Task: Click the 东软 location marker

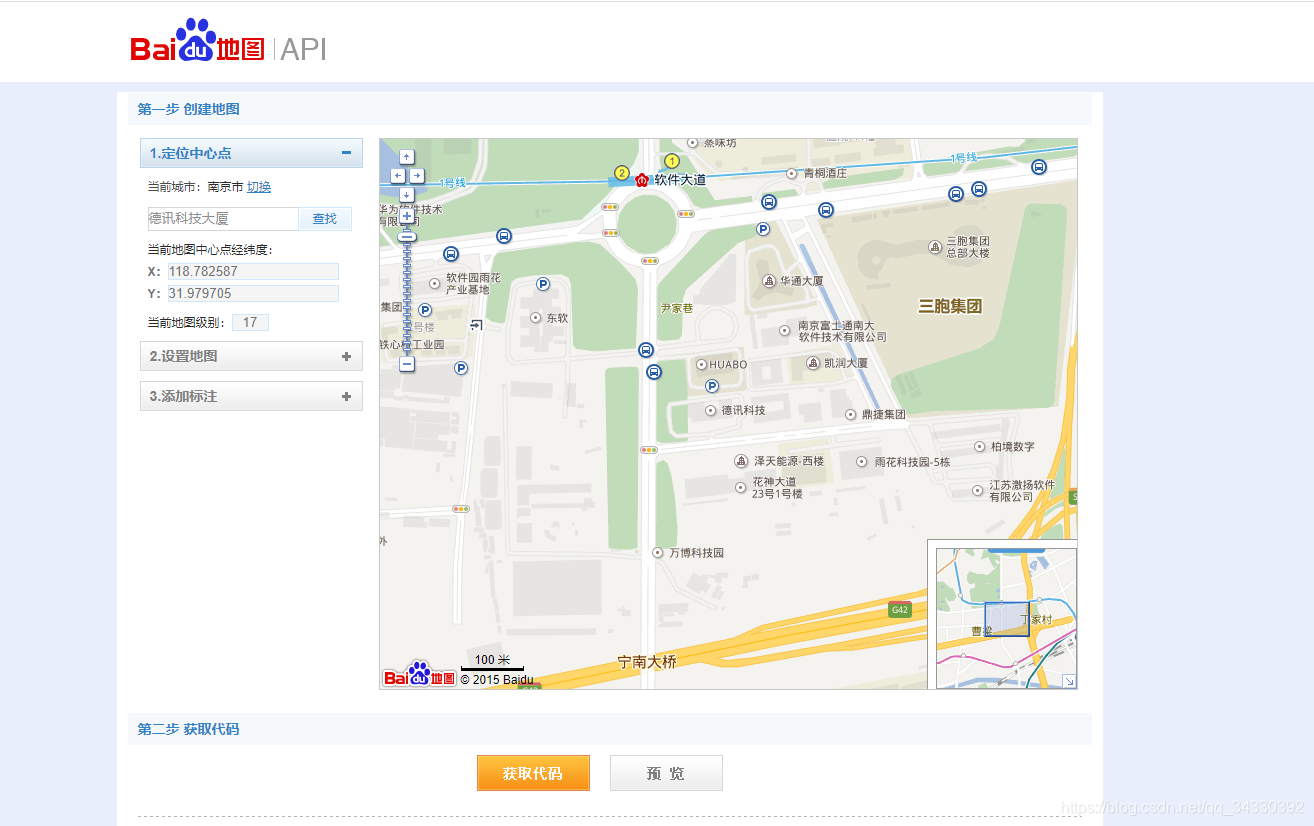Action: (x=536, y=317)
